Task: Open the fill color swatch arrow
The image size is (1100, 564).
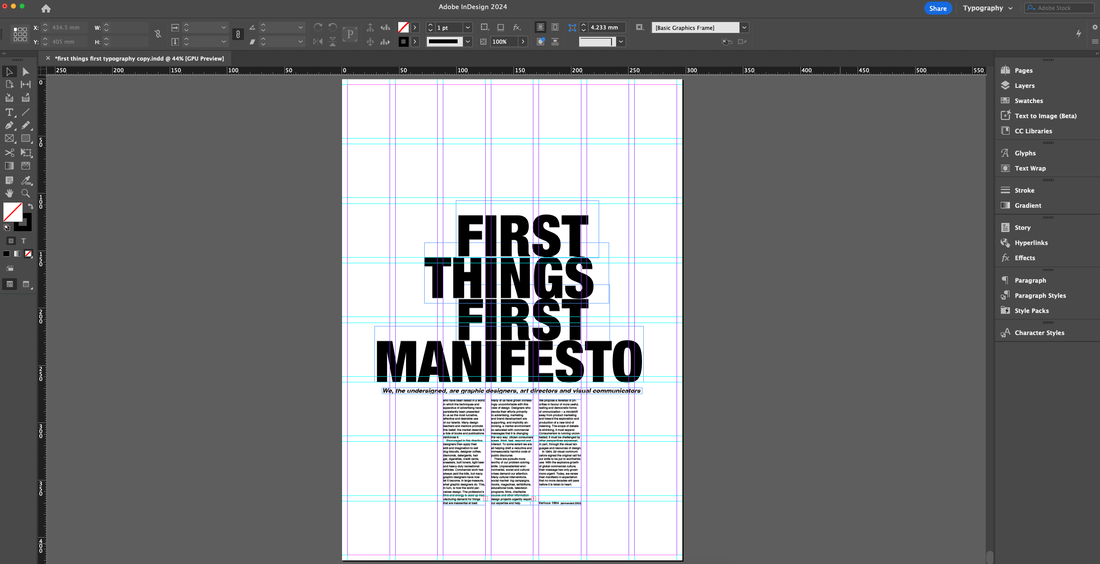Action: pyautogui.click(x=415, y=27)
